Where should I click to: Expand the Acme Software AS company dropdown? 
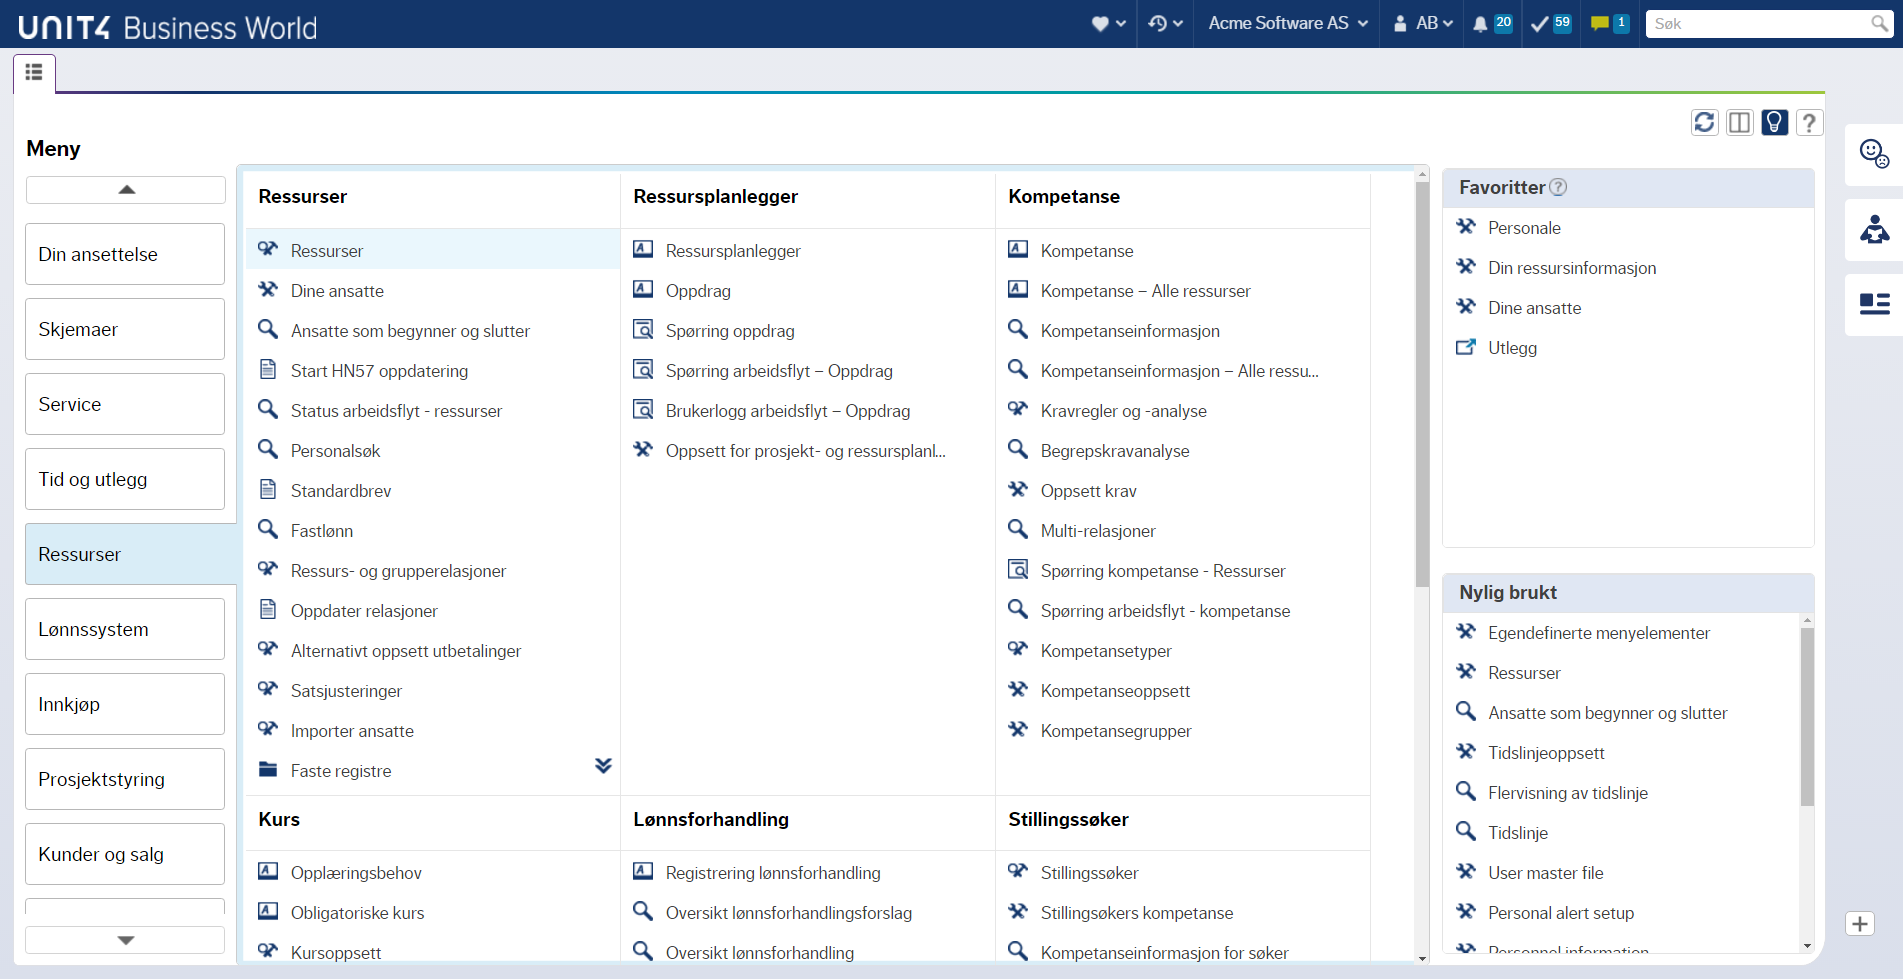coord(1288,23)
